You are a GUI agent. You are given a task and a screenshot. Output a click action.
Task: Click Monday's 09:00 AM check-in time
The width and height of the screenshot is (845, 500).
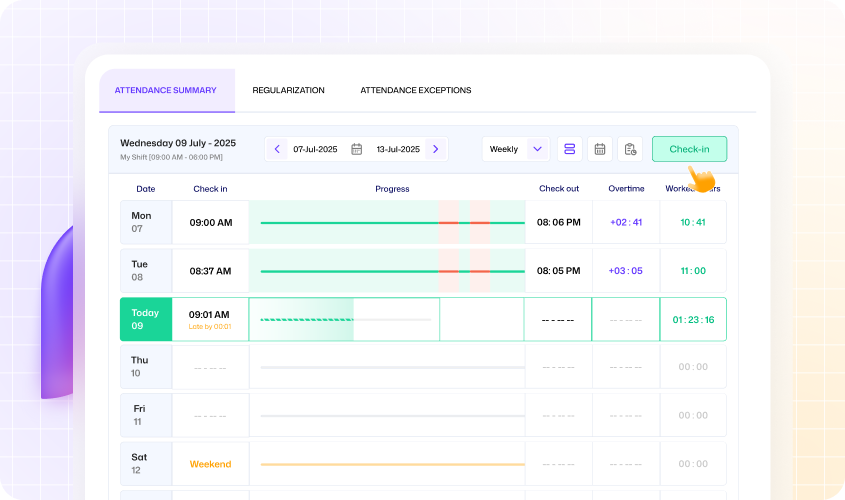(211, 223)
